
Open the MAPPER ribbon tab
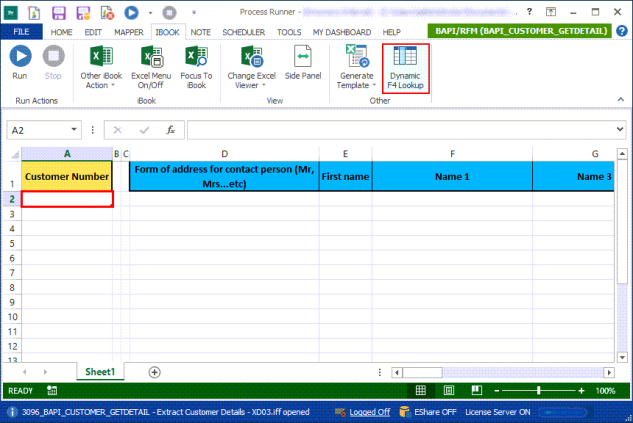click(129, 32)
